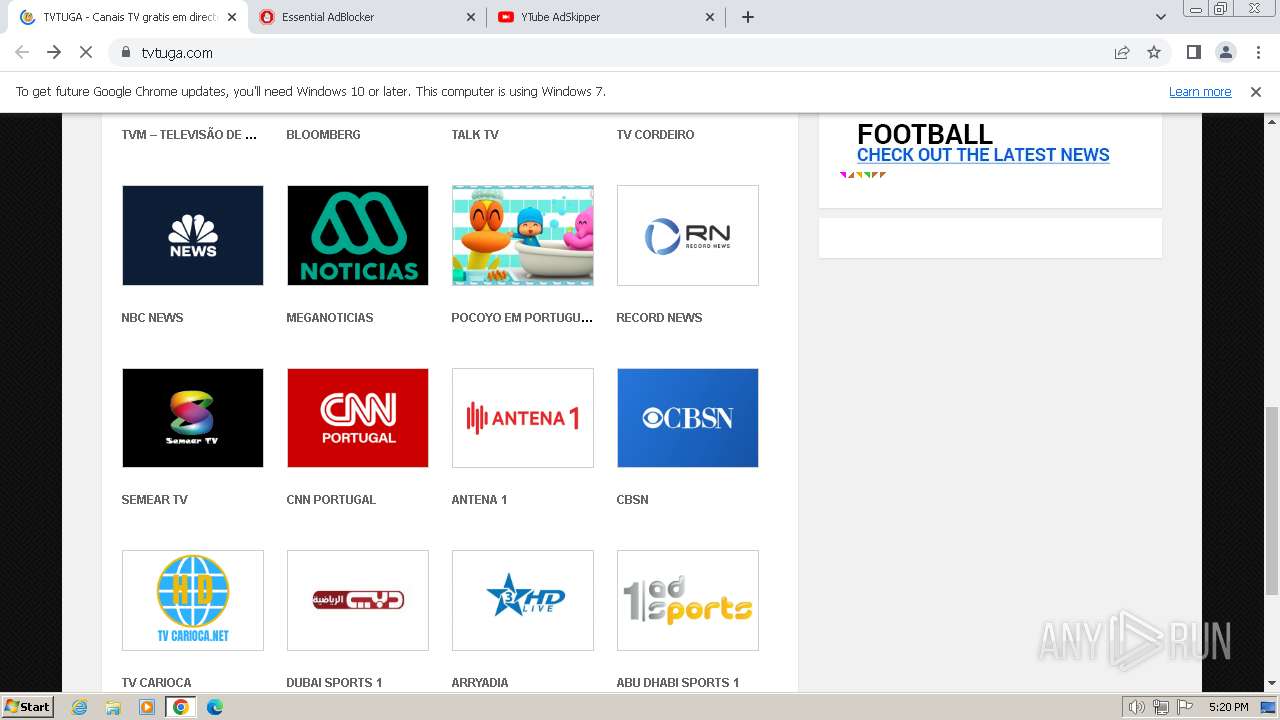The image size is (1280, 720).
Task: Click the FOOTBALL heading in sidebar
Action: [x=925, y=134]
